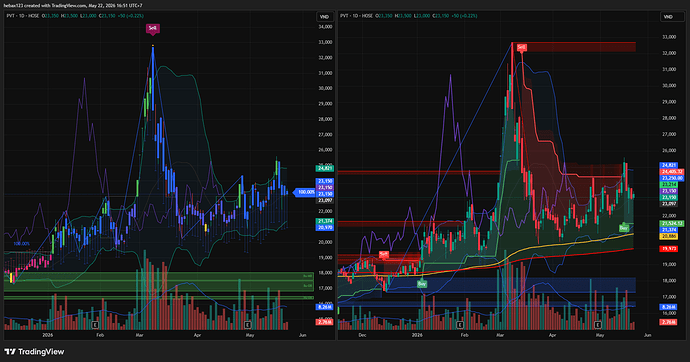Select the green 23,214 price label

(x=668, y=185)
